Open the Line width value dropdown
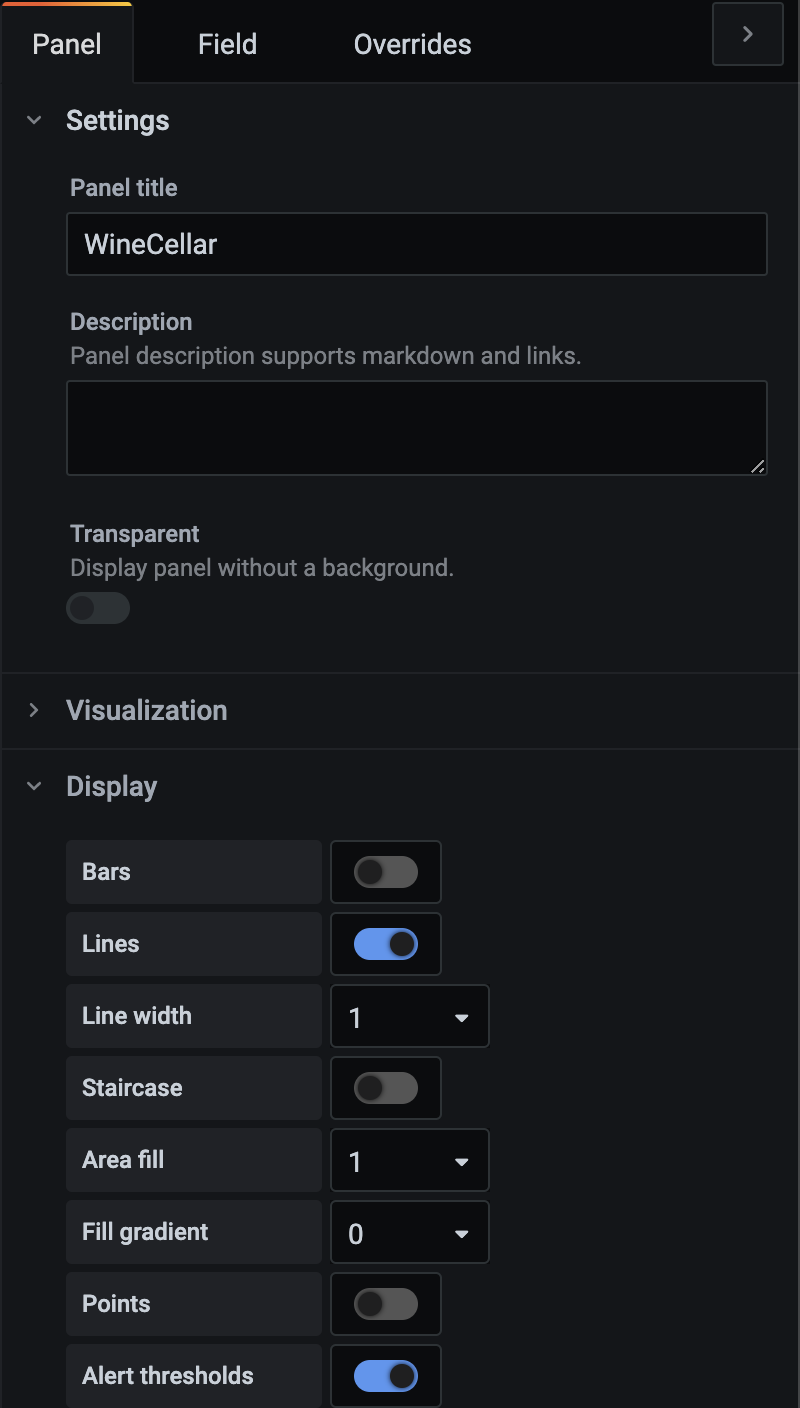 tap(410, 1016)
